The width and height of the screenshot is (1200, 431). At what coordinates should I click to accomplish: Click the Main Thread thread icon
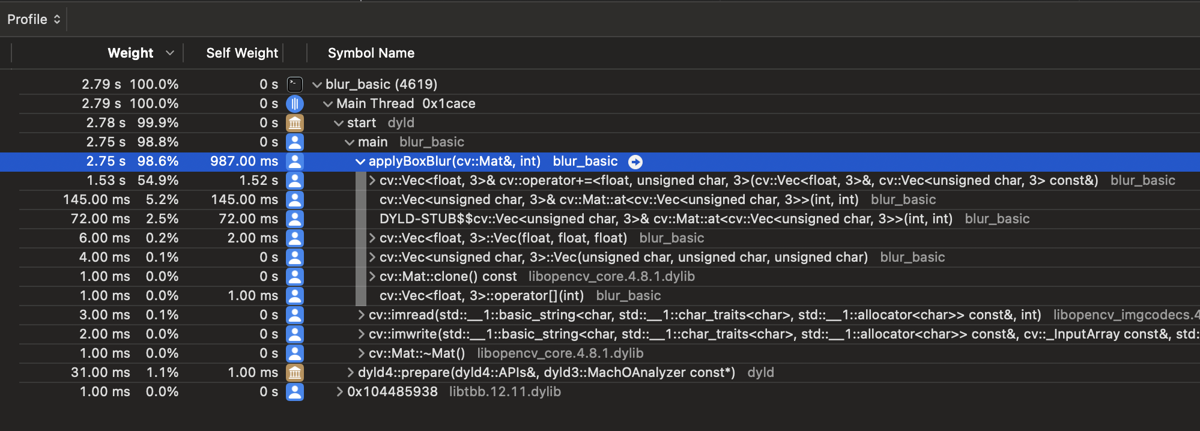click(295, 104)
